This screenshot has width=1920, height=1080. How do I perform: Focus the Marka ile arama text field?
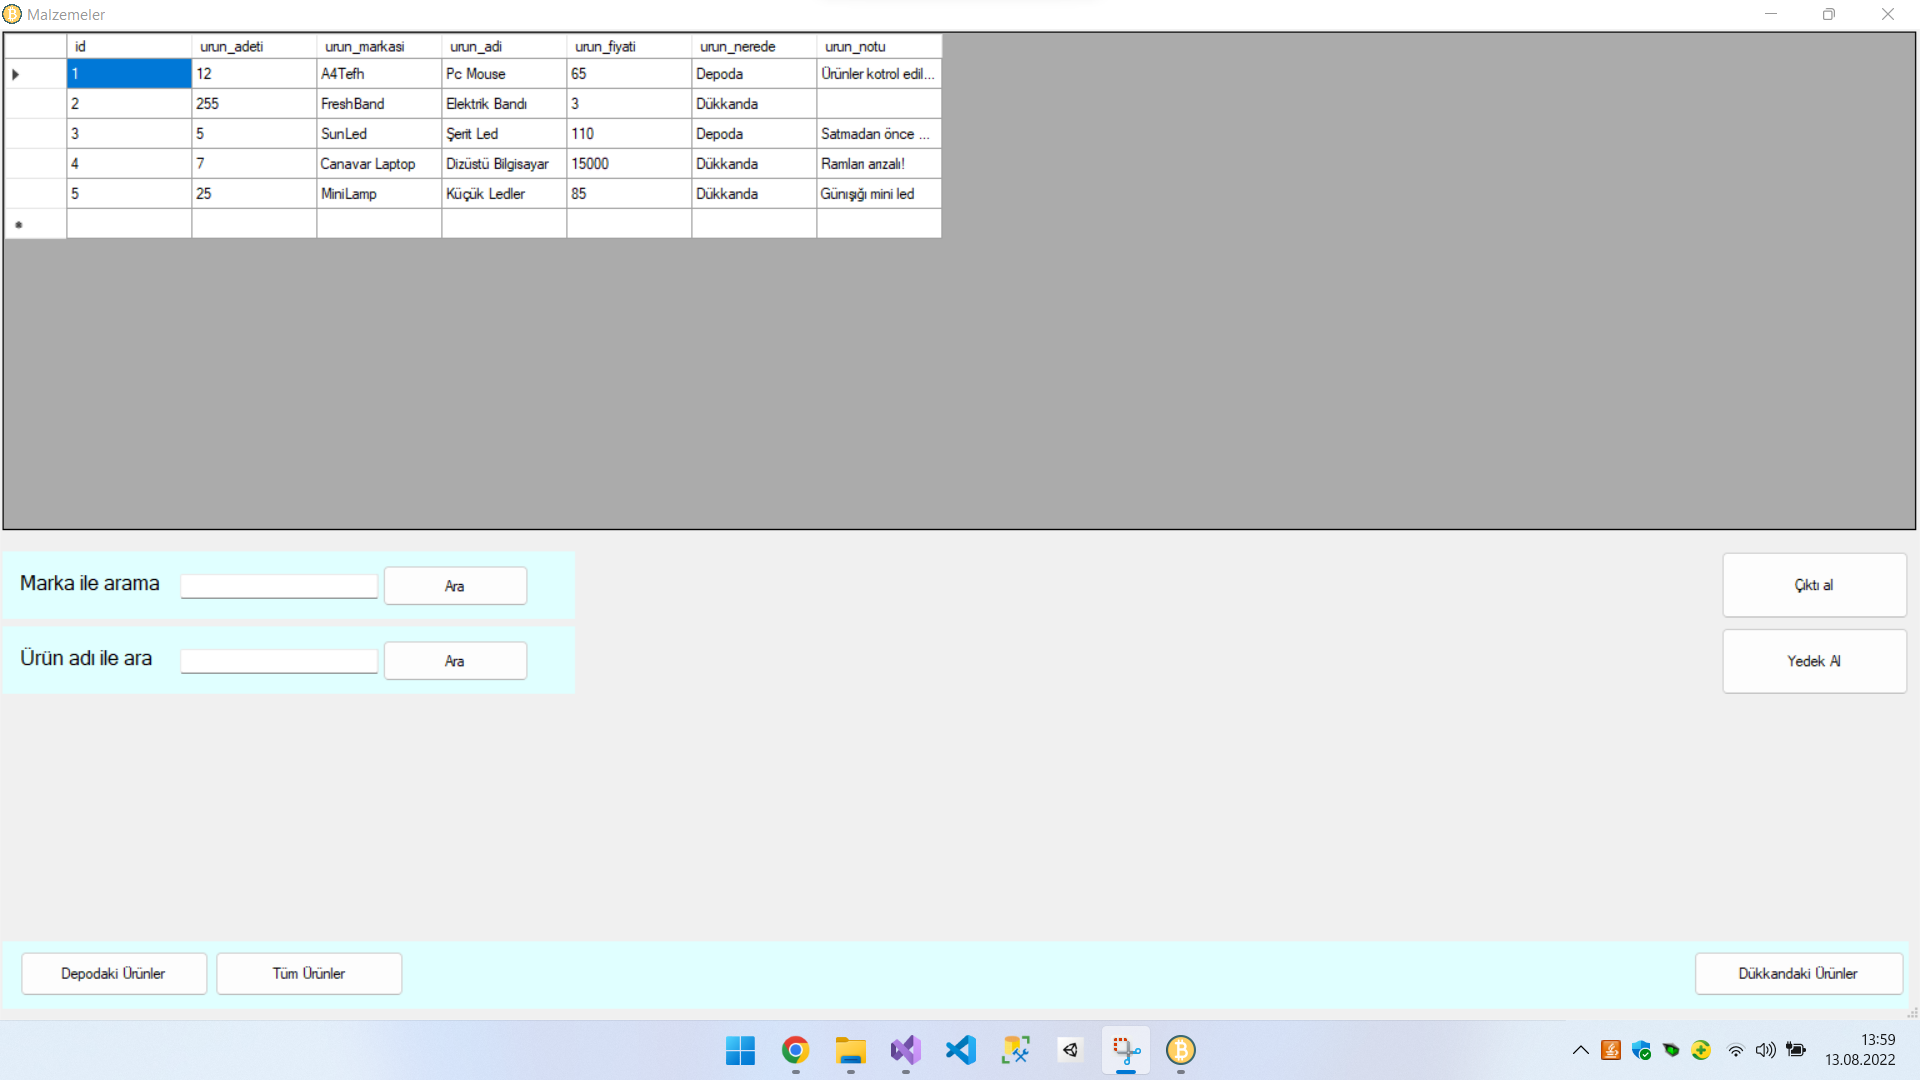(x=279, y=586)
